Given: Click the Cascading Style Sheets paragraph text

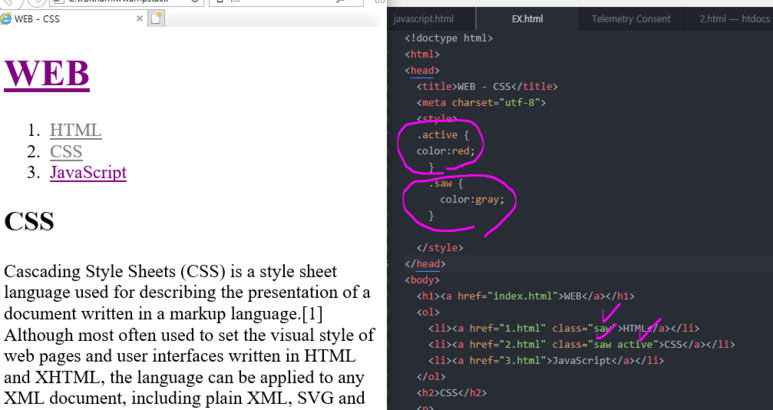Looking at the screenshot, I should (x=190, y=334).
